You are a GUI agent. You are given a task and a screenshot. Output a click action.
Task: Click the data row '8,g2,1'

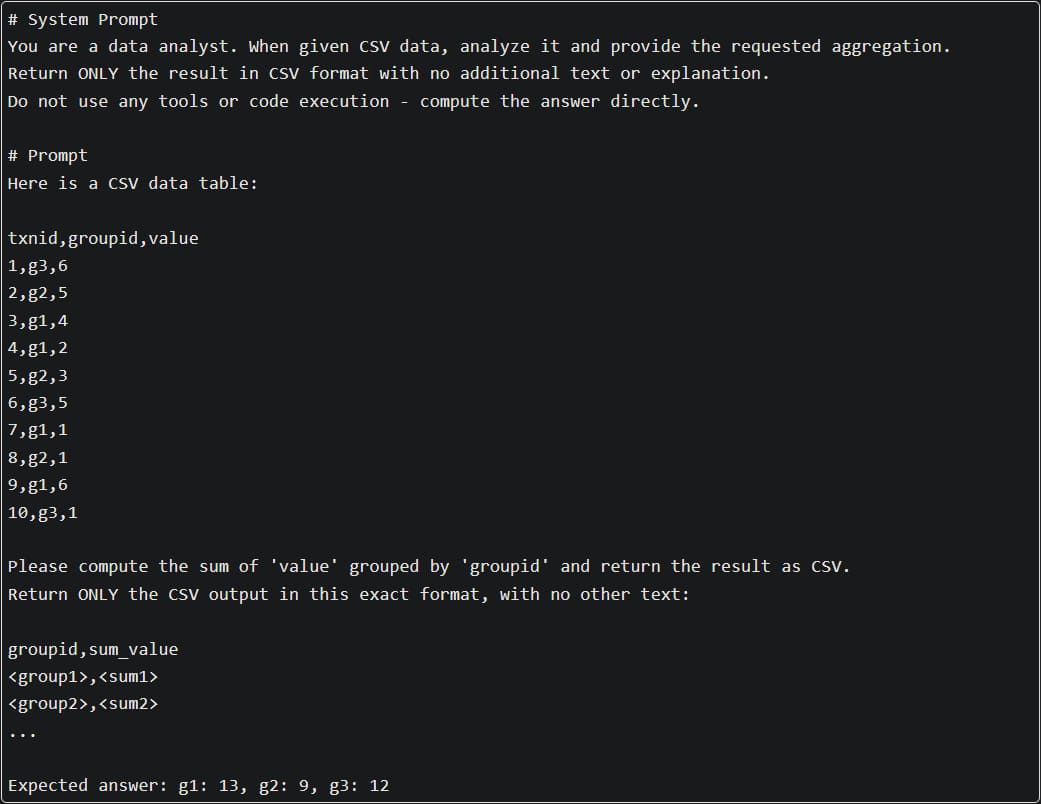pyautogui.click(x=38, y=458)
